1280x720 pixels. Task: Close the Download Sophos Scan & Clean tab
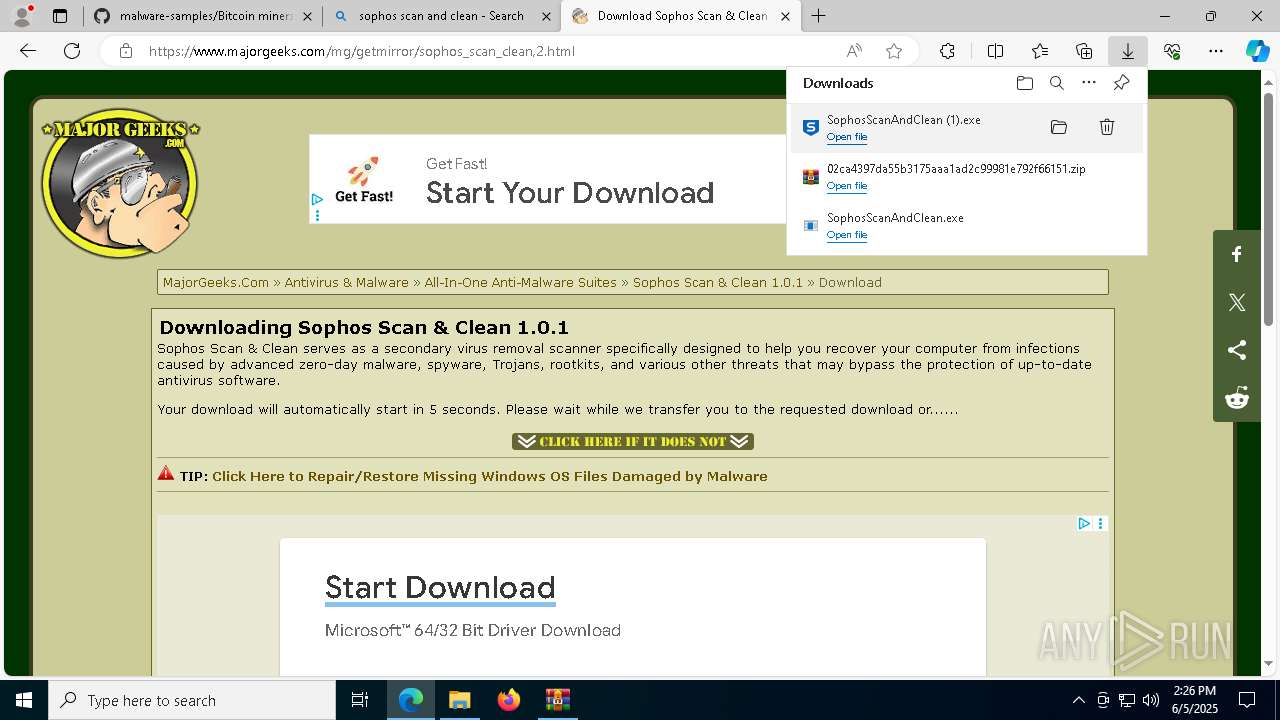pyautogui.click(x=786, y=16)
